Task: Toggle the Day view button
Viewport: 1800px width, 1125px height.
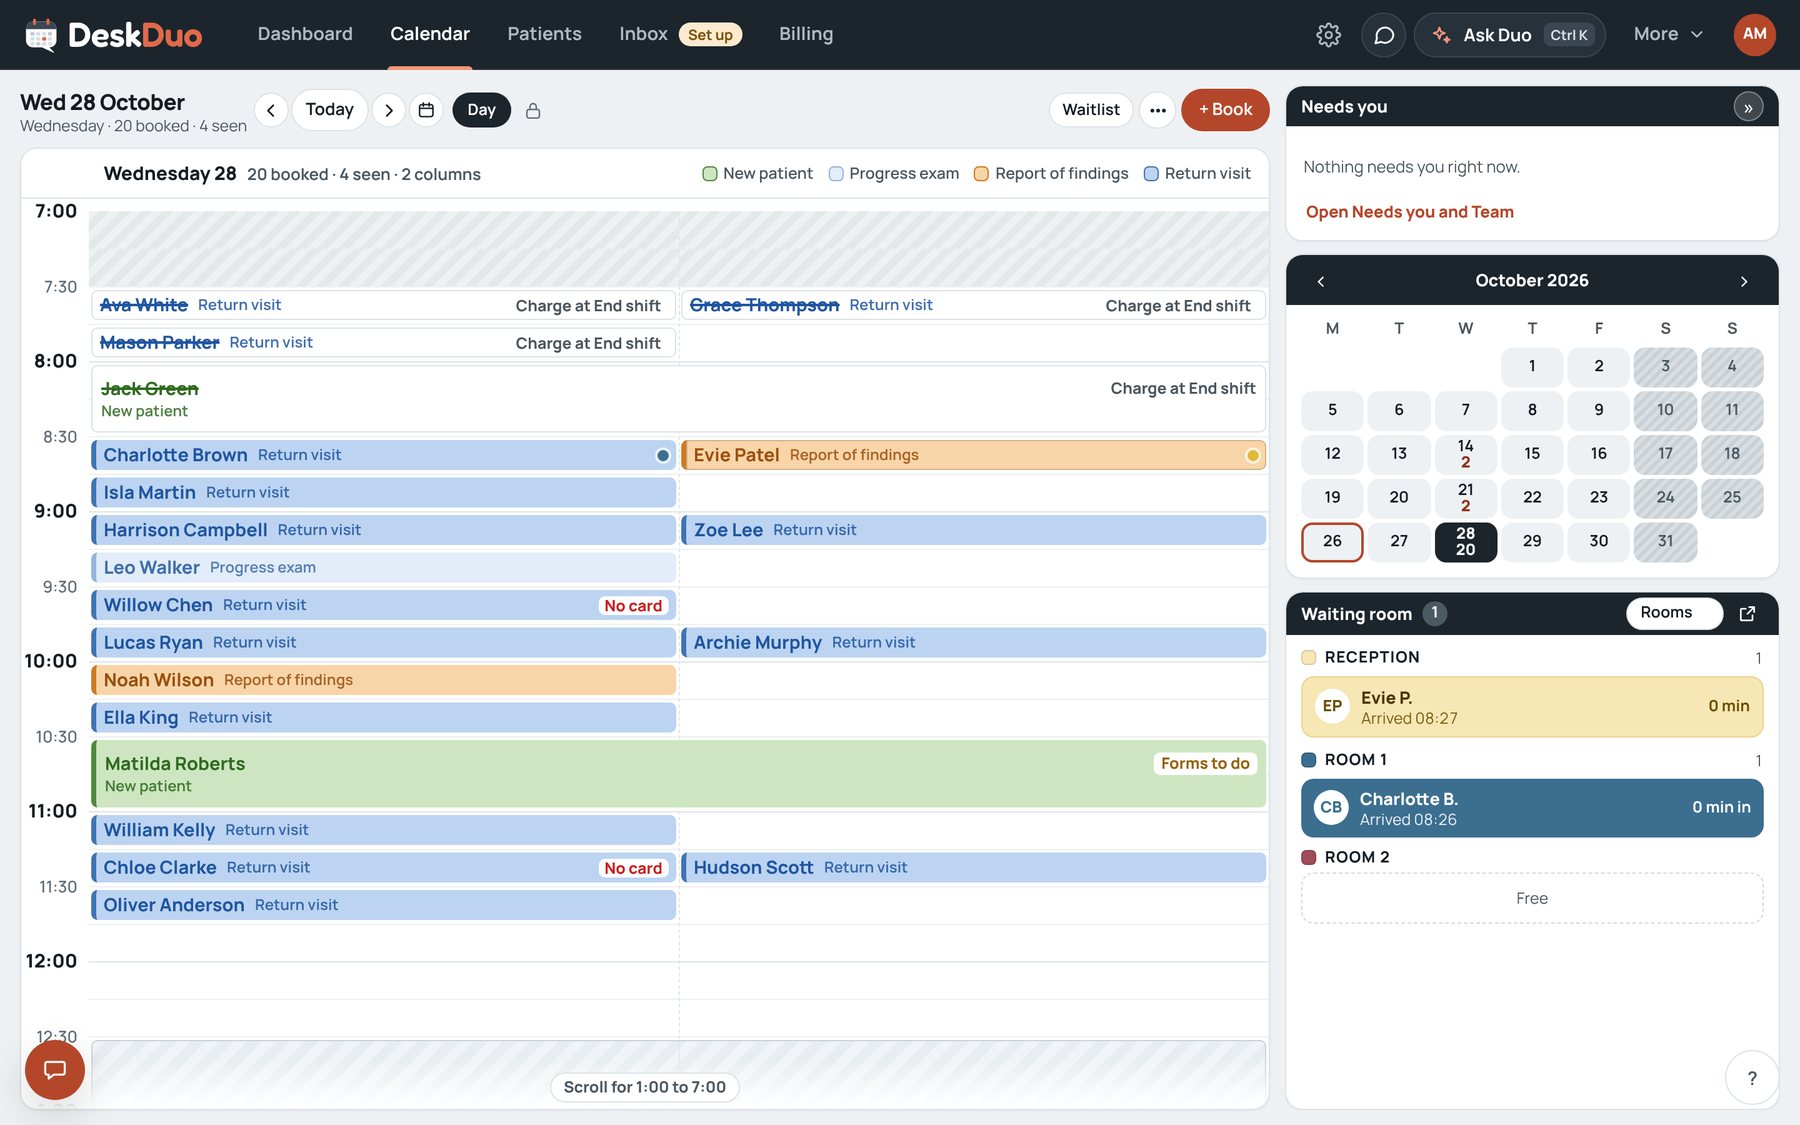Action: tap(481, 110)
